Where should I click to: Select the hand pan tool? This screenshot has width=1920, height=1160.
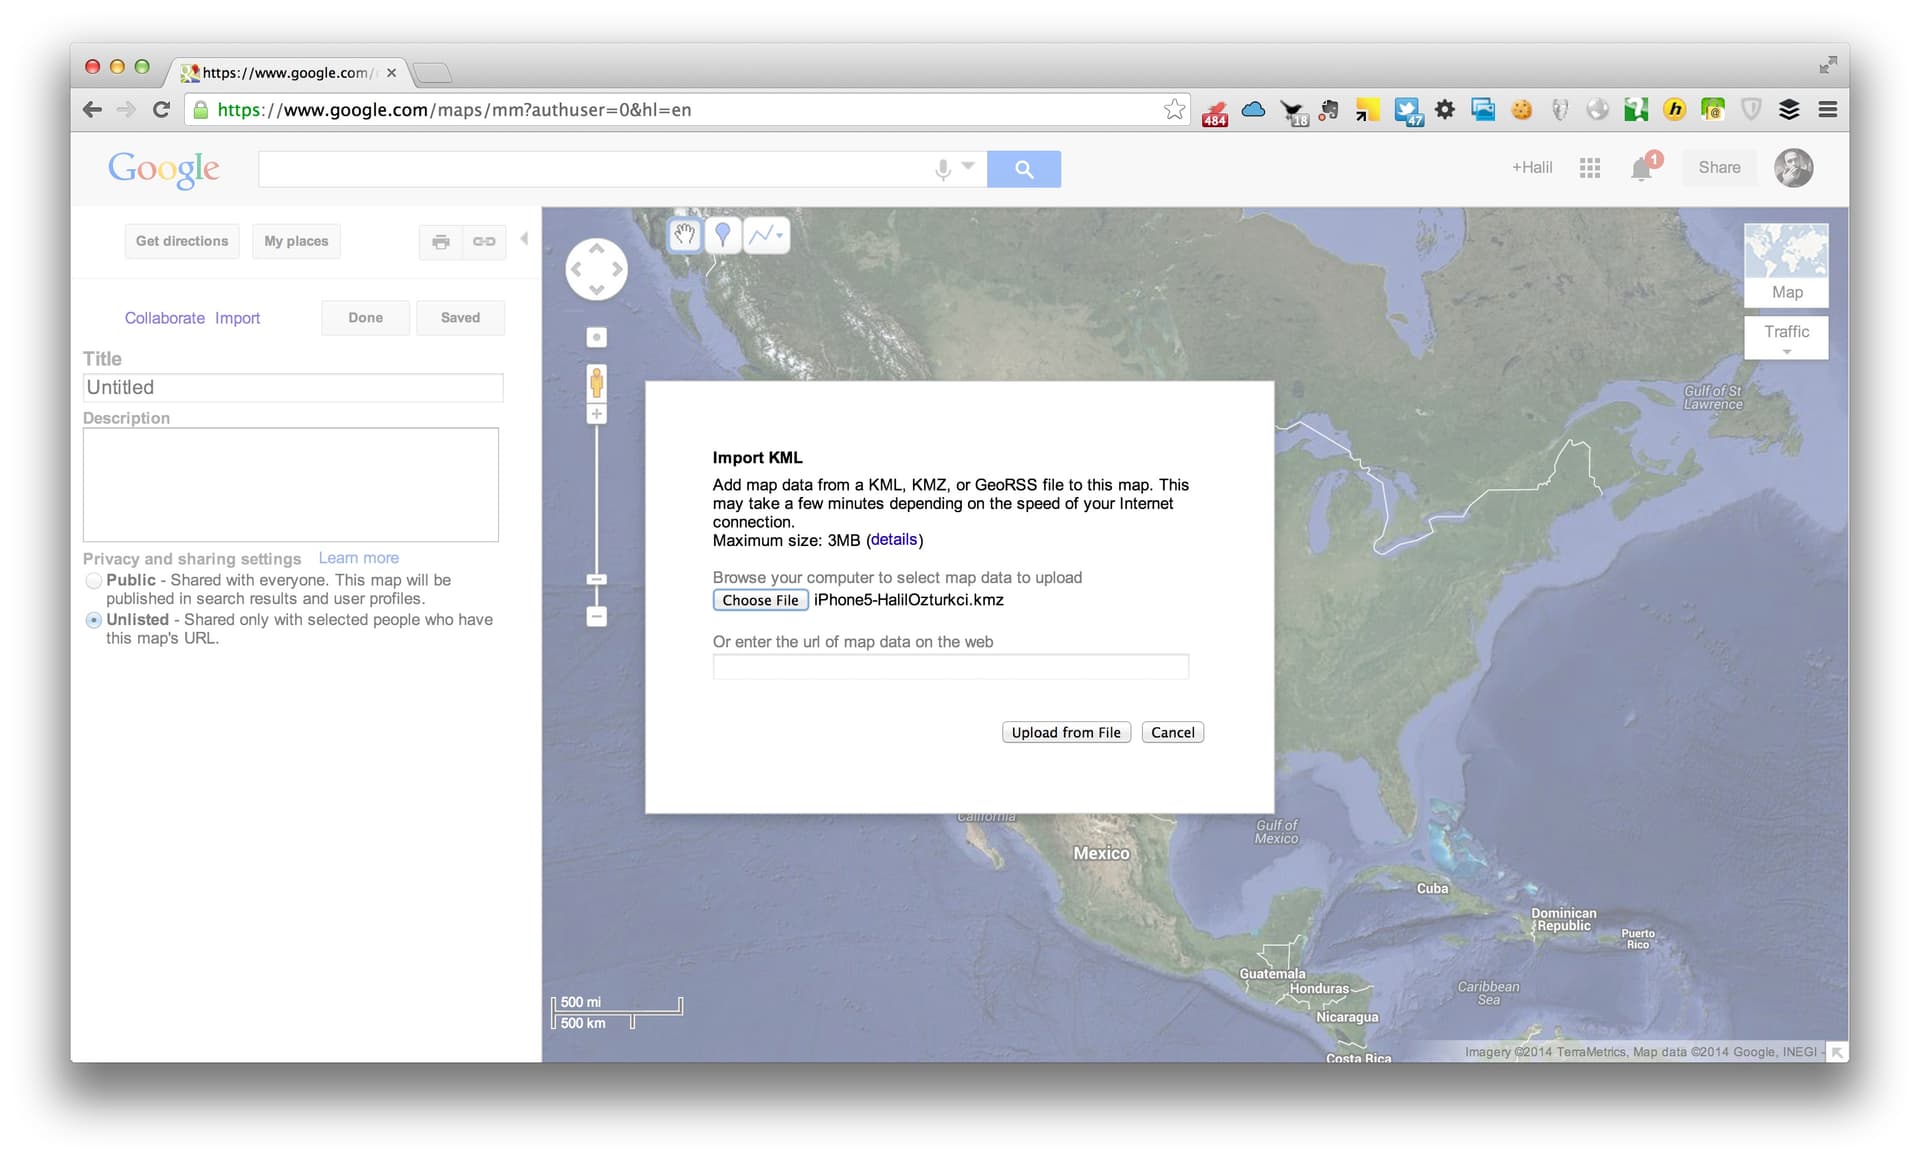[x=685, y=235]
